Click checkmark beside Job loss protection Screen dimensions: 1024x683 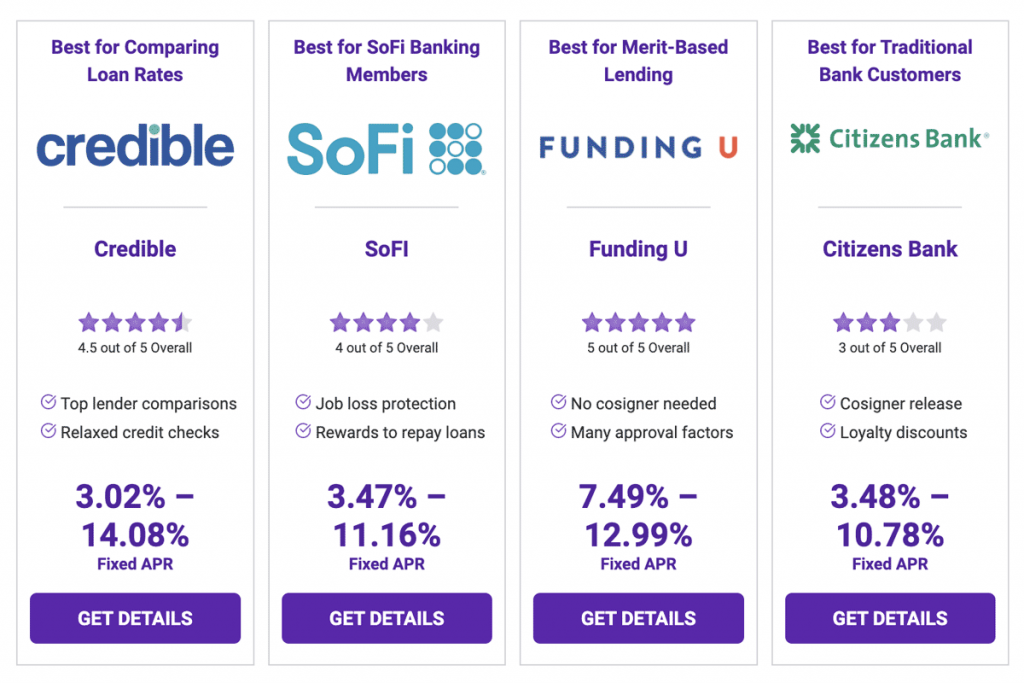click(x=303, y=403)
